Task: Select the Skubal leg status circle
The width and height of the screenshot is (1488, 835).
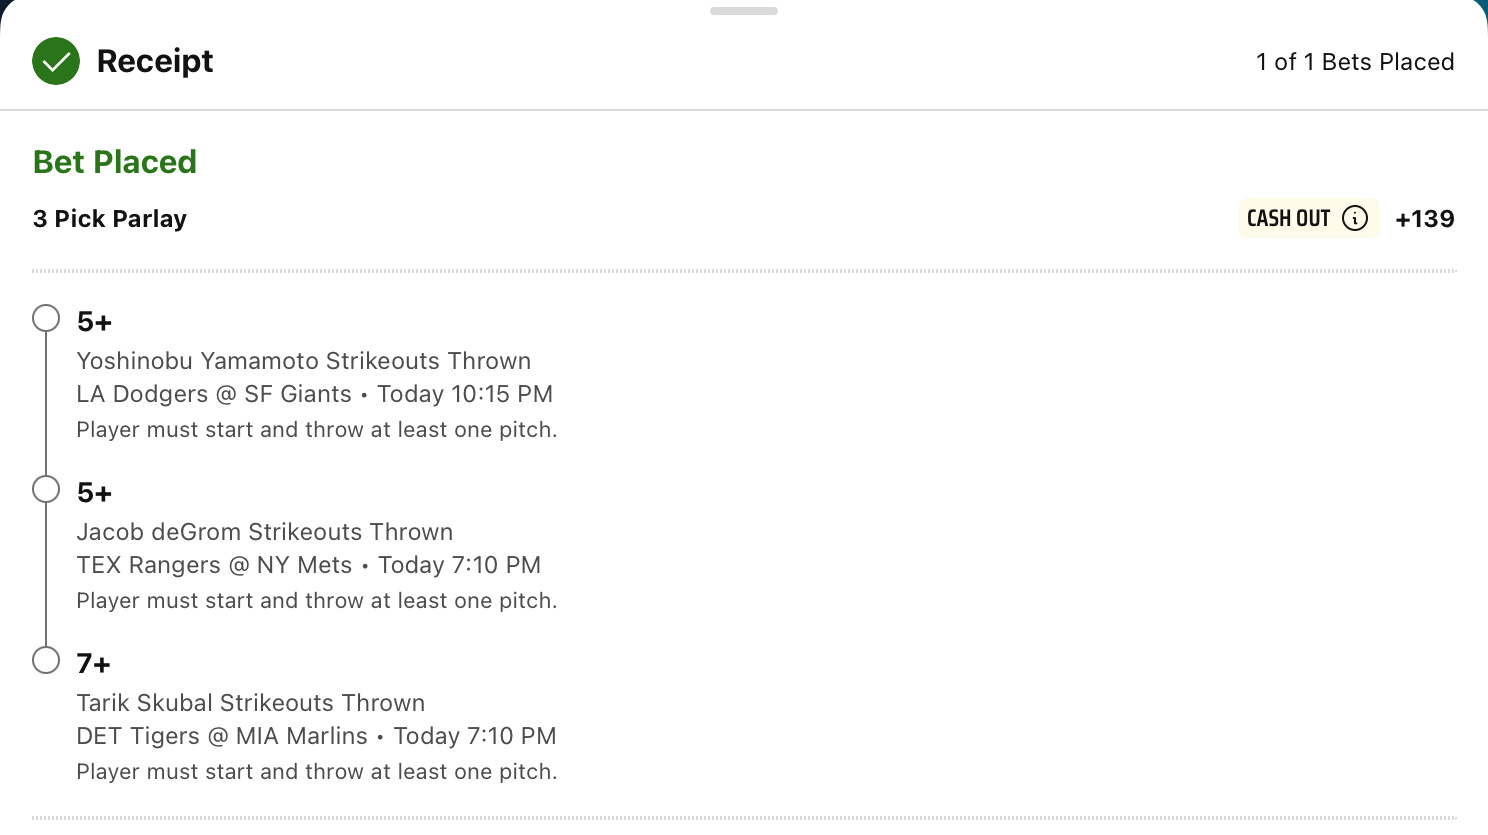Action: (46, 660)
